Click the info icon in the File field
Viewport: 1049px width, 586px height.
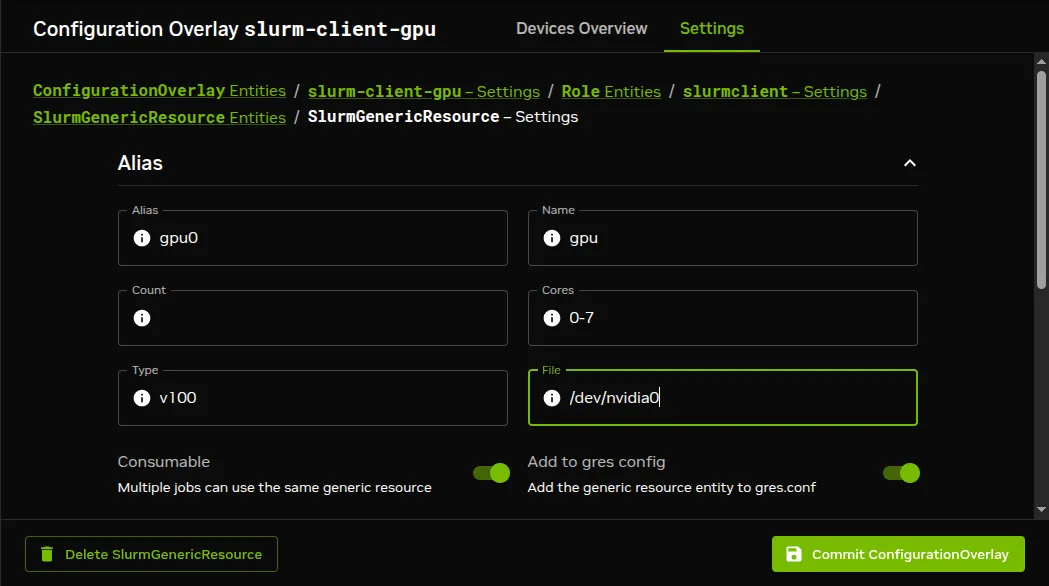click(552, 398)
